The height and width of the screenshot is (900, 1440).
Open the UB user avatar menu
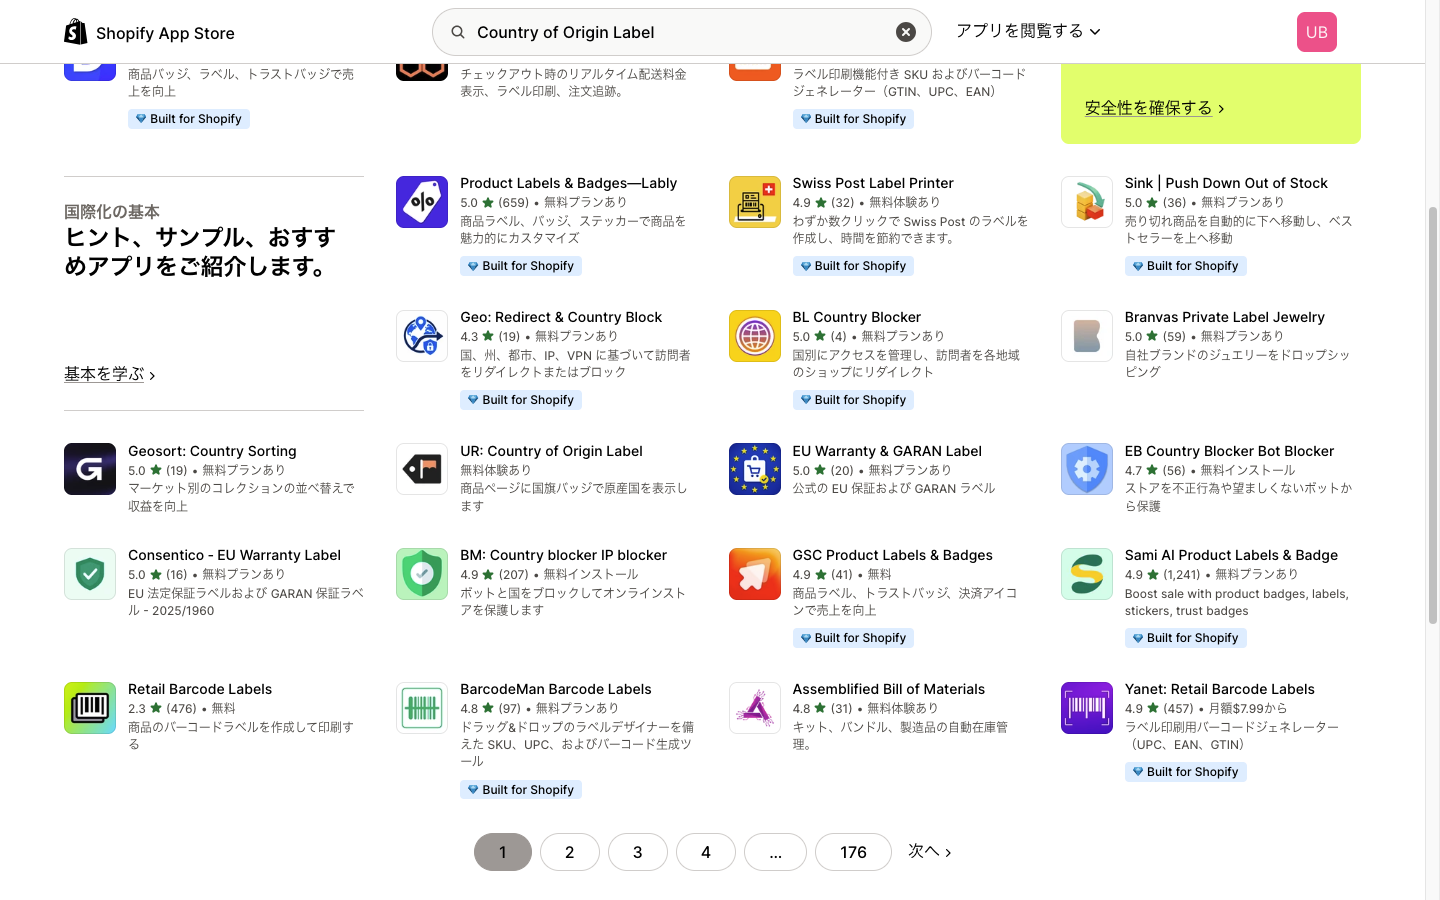pos(1316,32)
